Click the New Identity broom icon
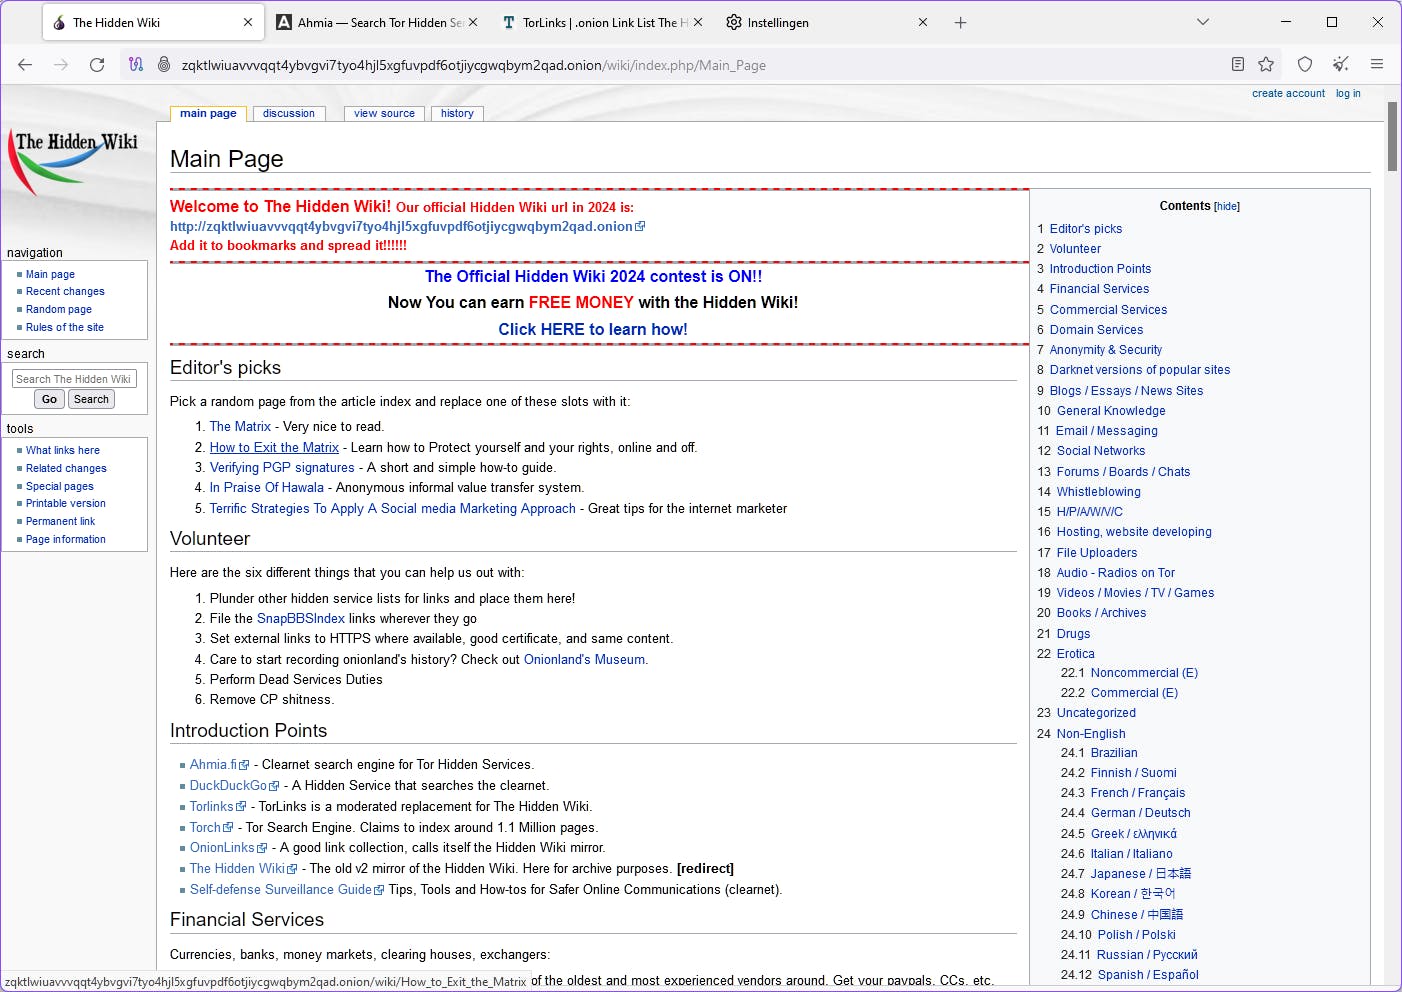 (1341, 65)
